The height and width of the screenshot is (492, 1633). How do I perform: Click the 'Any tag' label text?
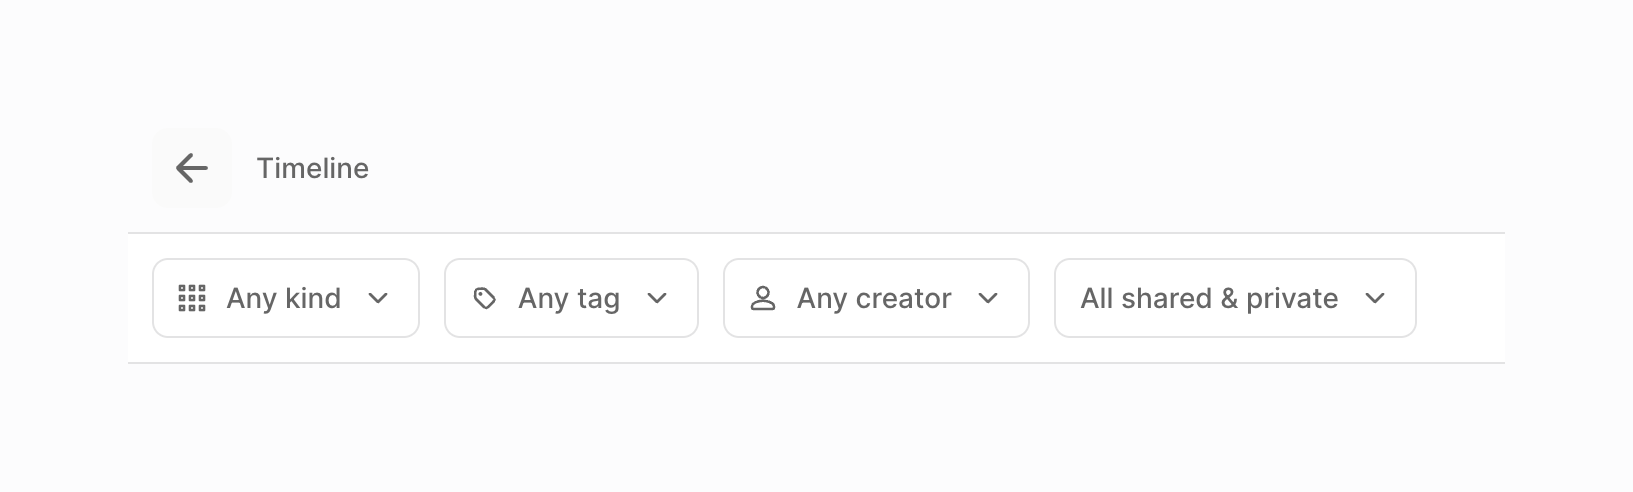pyautogui.click(x=569, y=298)
